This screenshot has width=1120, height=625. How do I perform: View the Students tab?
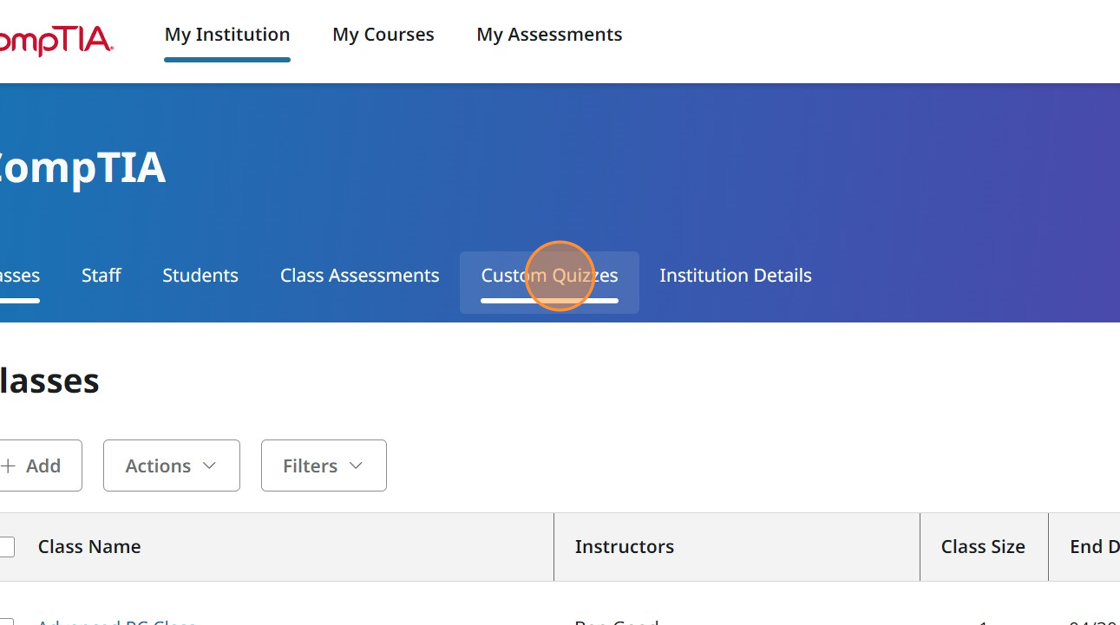200,275
